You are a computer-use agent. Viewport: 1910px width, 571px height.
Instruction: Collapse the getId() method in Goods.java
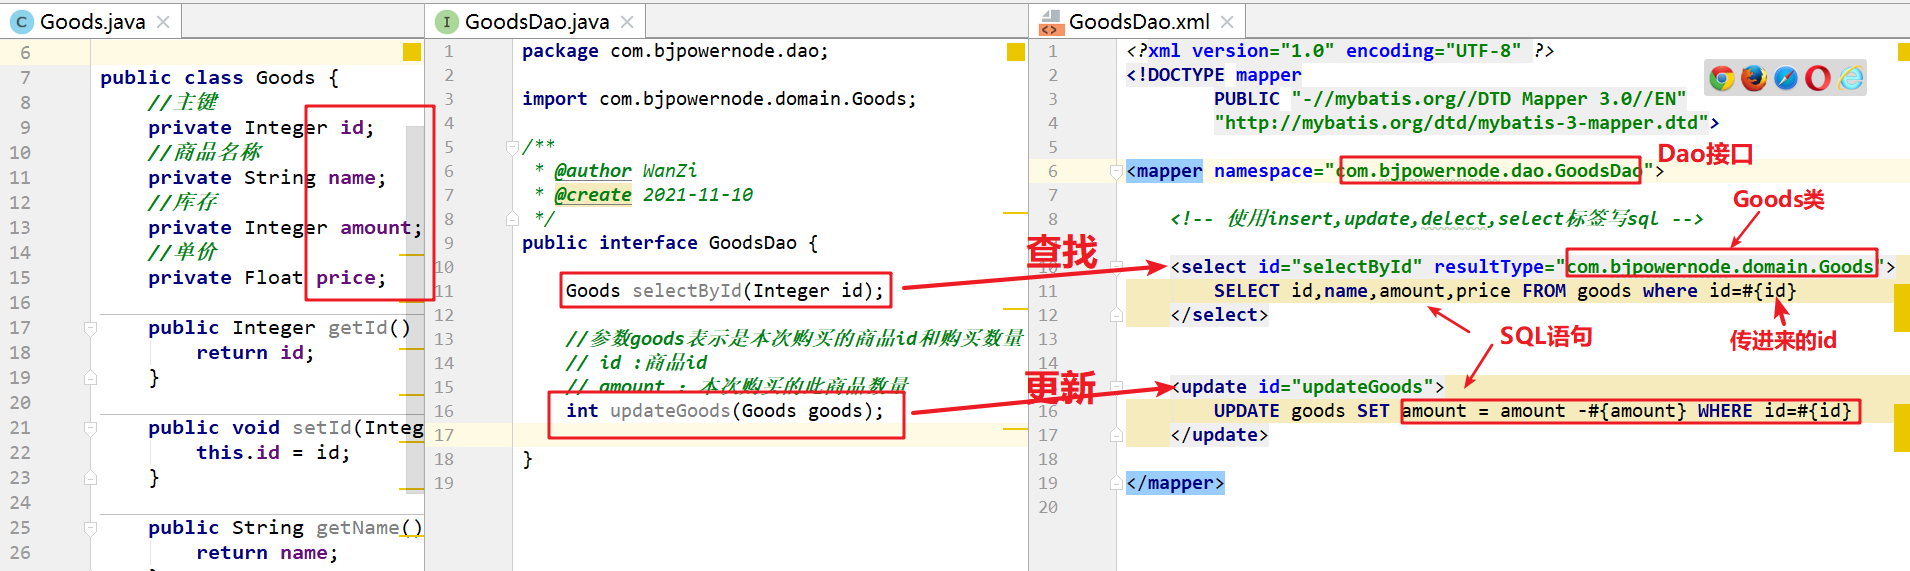click(90, 328)
